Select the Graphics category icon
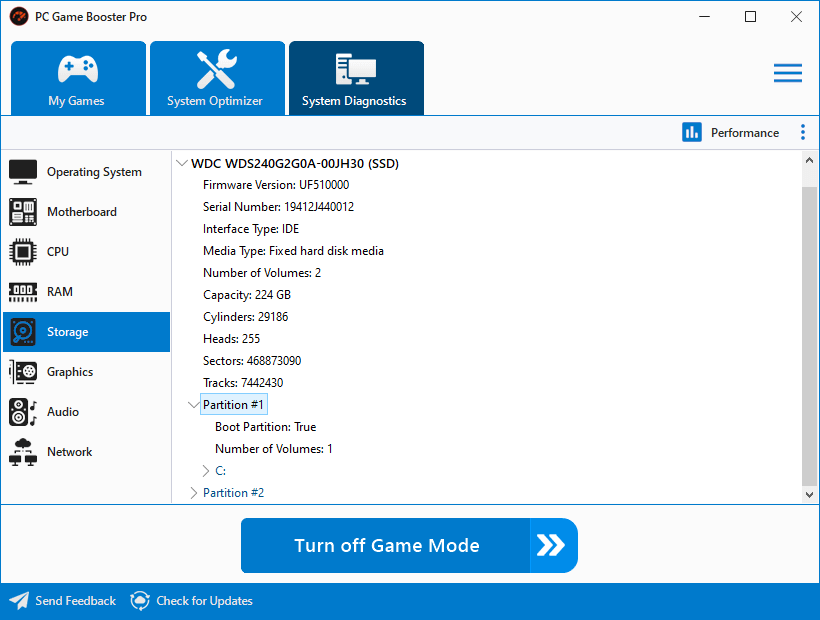 (24, 371)
